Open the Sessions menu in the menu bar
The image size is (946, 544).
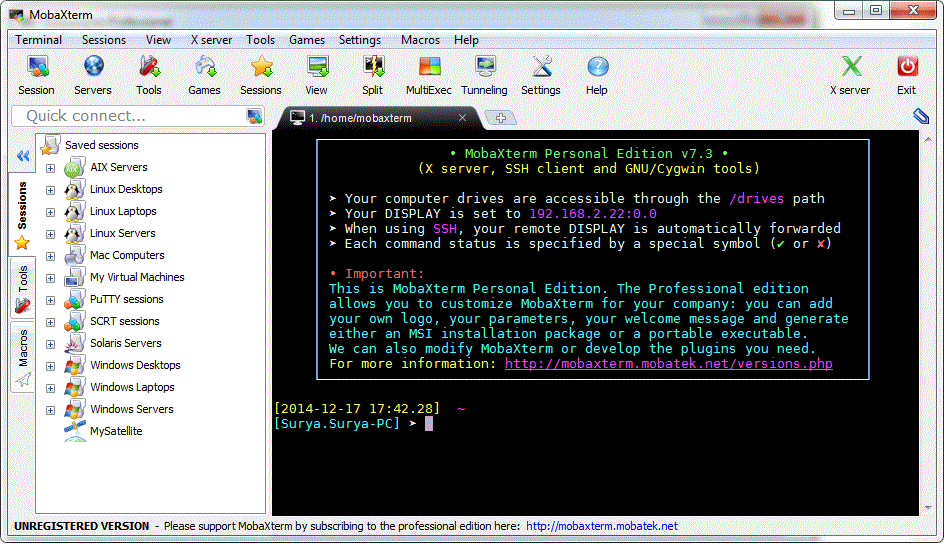104,40
